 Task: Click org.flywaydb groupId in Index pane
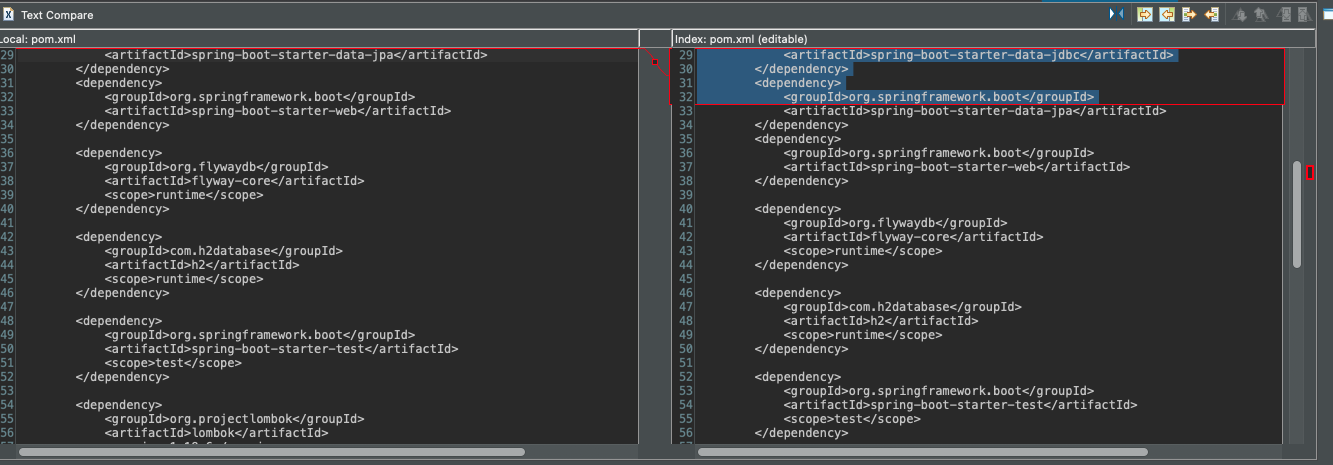pos(895,223)
